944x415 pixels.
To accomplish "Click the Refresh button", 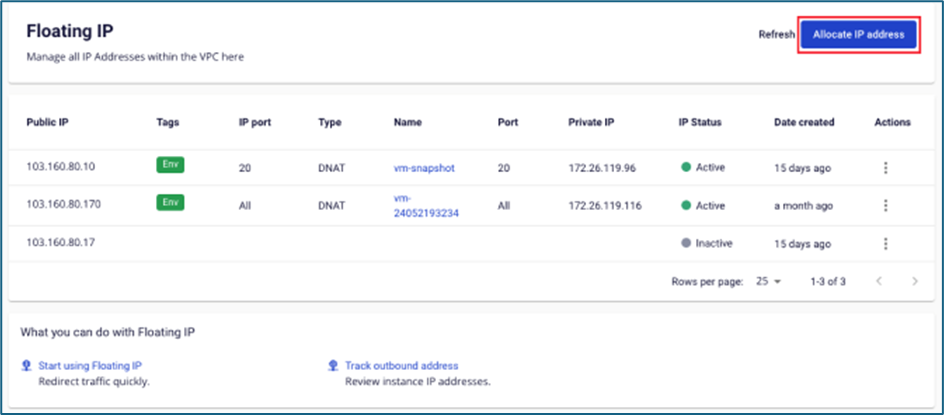I will coord(776,34).
